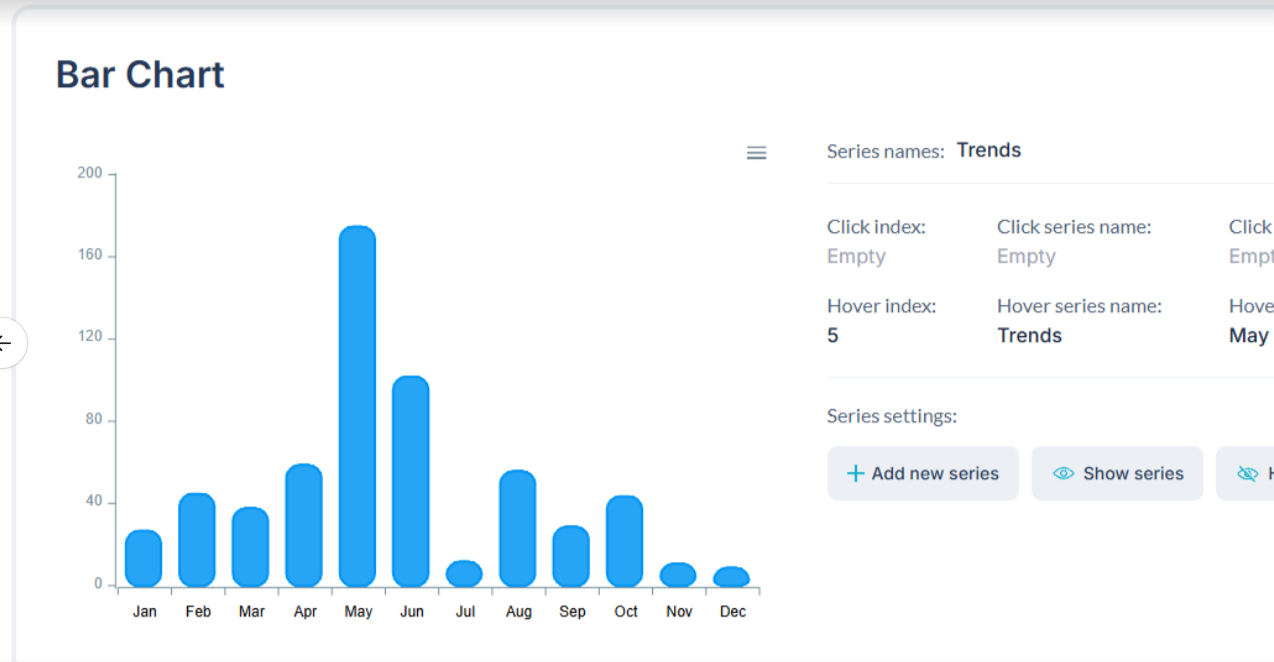Click the Bar Chart heading
Screen dimensions: 1274x662
click(x=140, y=75)
